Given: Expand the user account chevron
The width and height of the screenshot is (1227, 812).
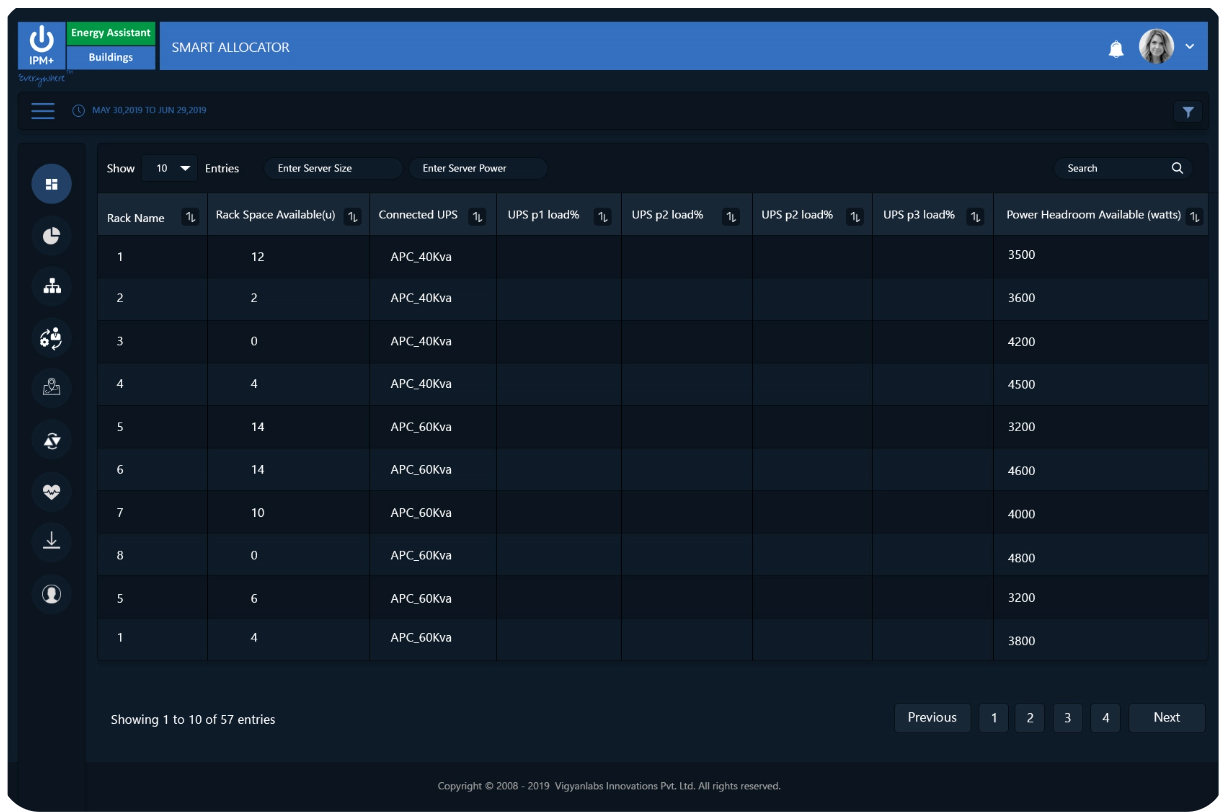Looking at the screenshot, I should [1189, 46].
